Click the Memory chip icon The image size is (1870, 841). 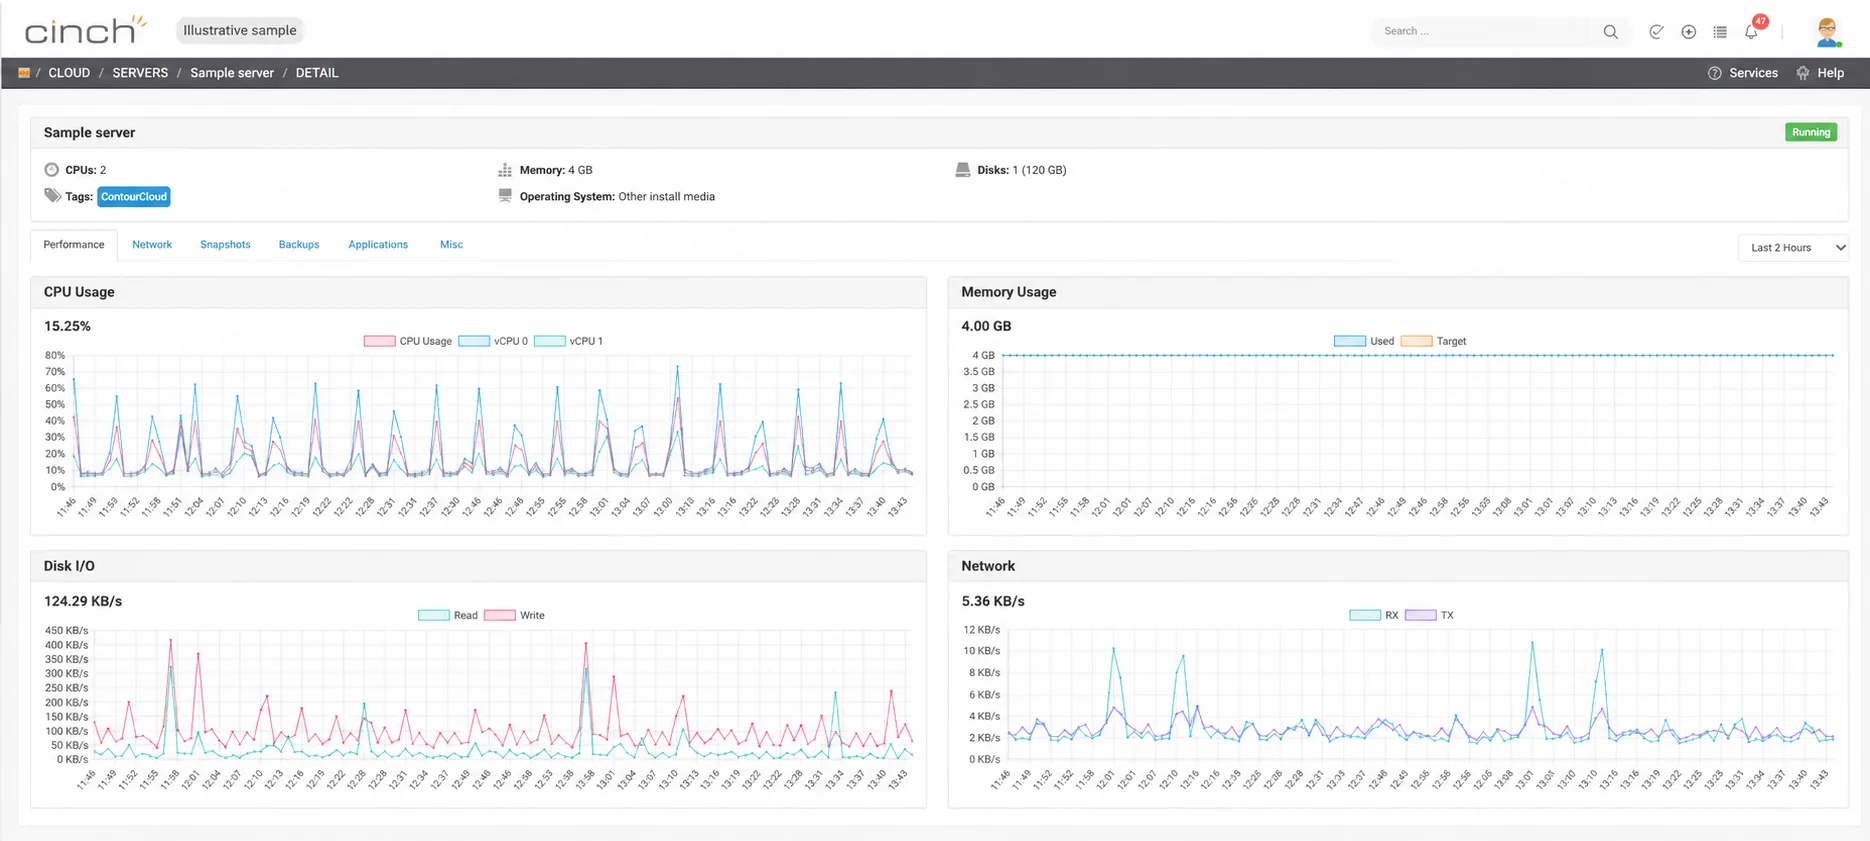click(x=505, y=170)
